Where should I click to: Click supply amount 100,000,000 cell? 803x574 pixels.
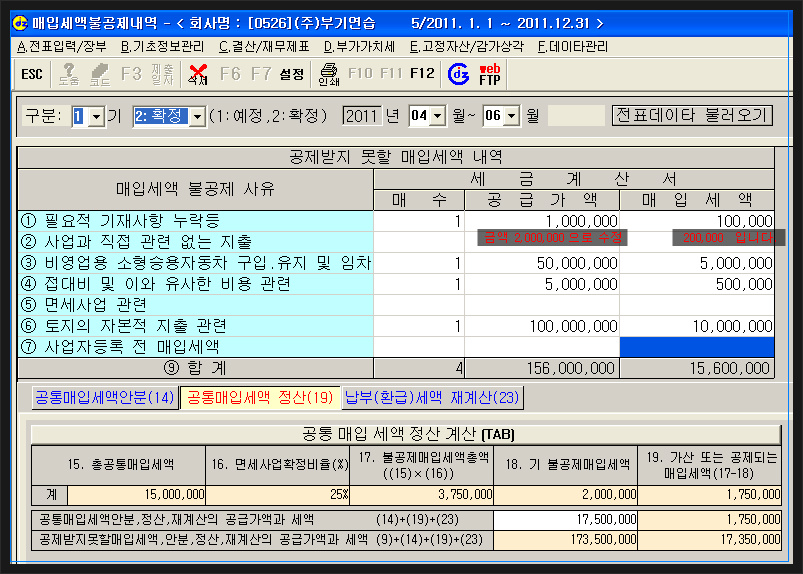point(542,326)
